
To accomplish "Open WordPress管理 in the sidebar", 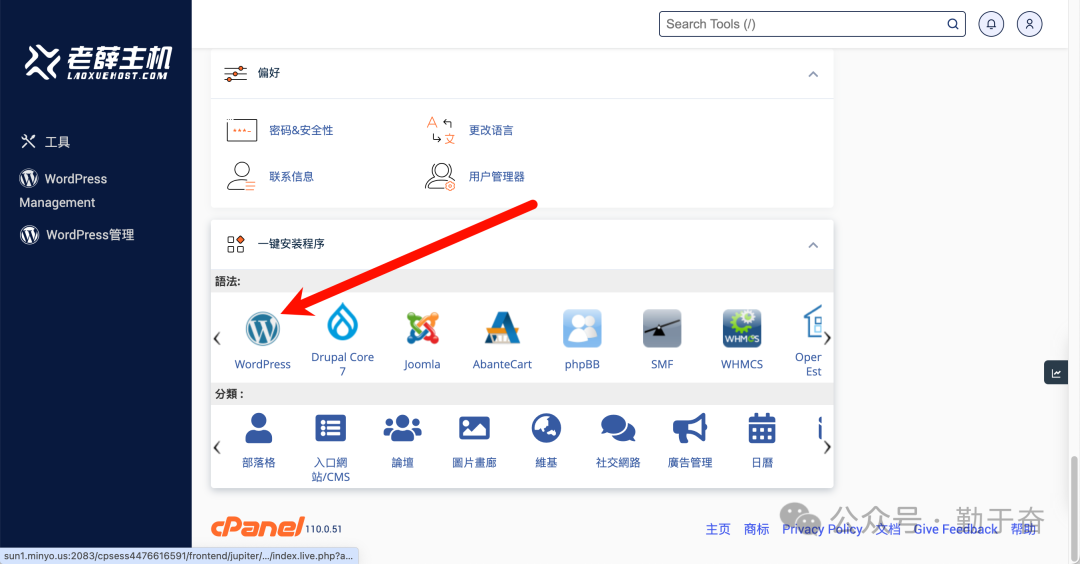I will click(x=89, y=235).
